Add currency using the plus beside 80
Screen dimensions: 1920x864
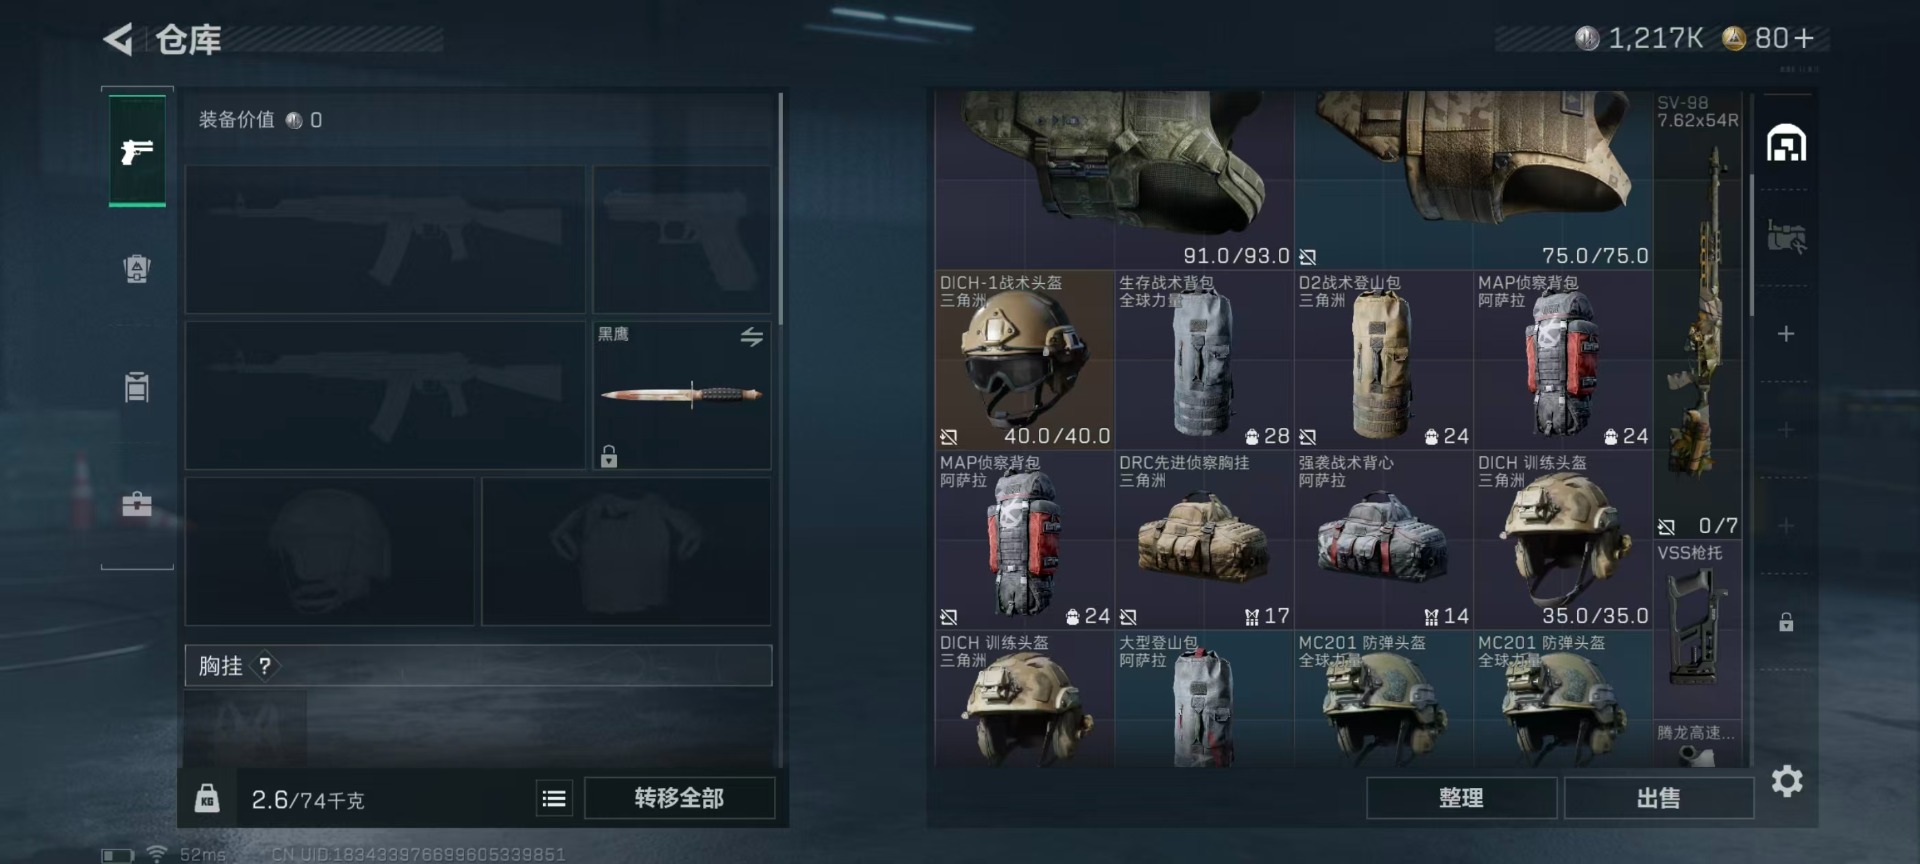[x=1804, y=38]
